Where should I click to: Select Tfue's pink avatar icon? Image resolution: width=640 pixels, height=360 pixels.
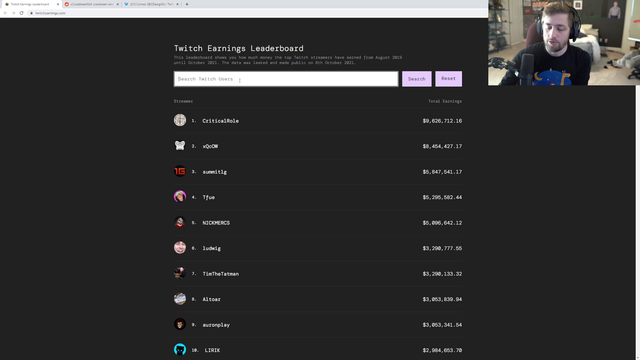180,197
